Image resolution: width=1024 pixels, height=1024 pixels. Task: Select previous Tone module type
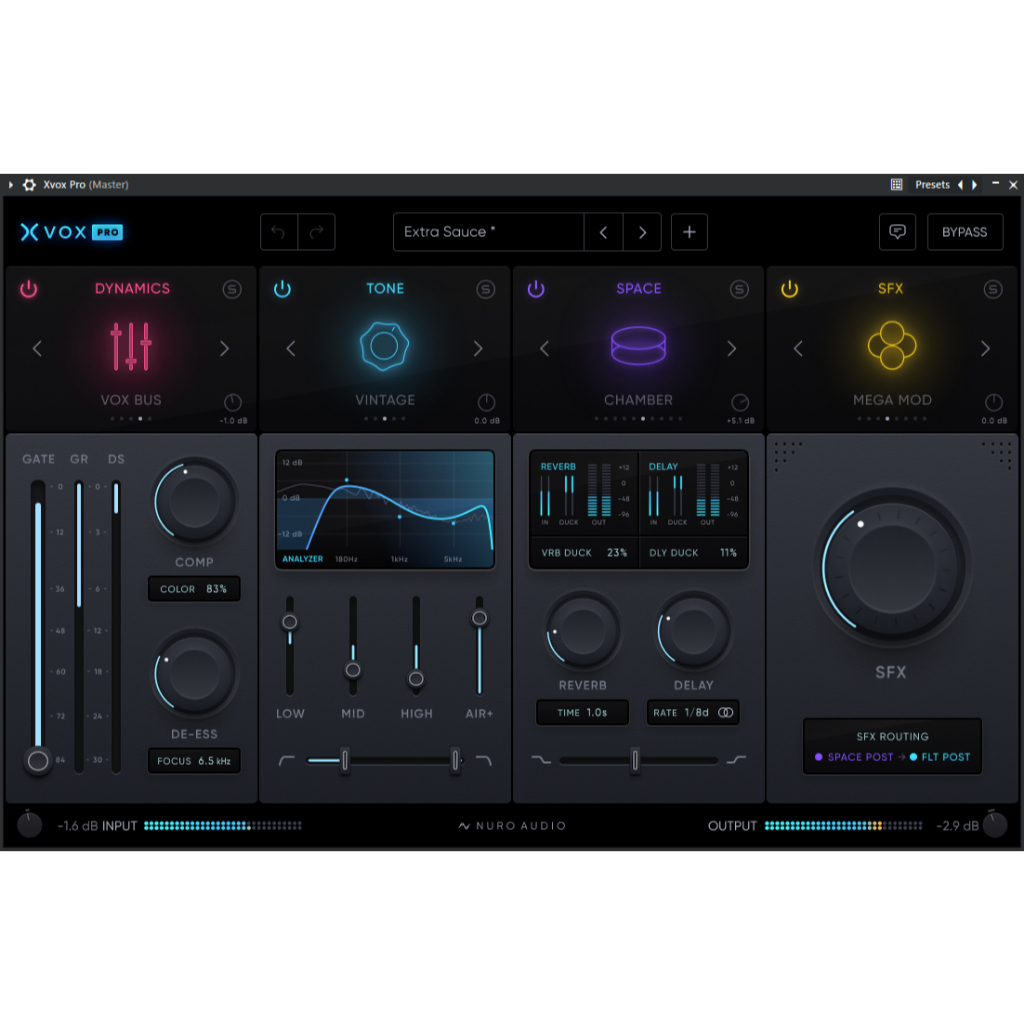[291, 349]
